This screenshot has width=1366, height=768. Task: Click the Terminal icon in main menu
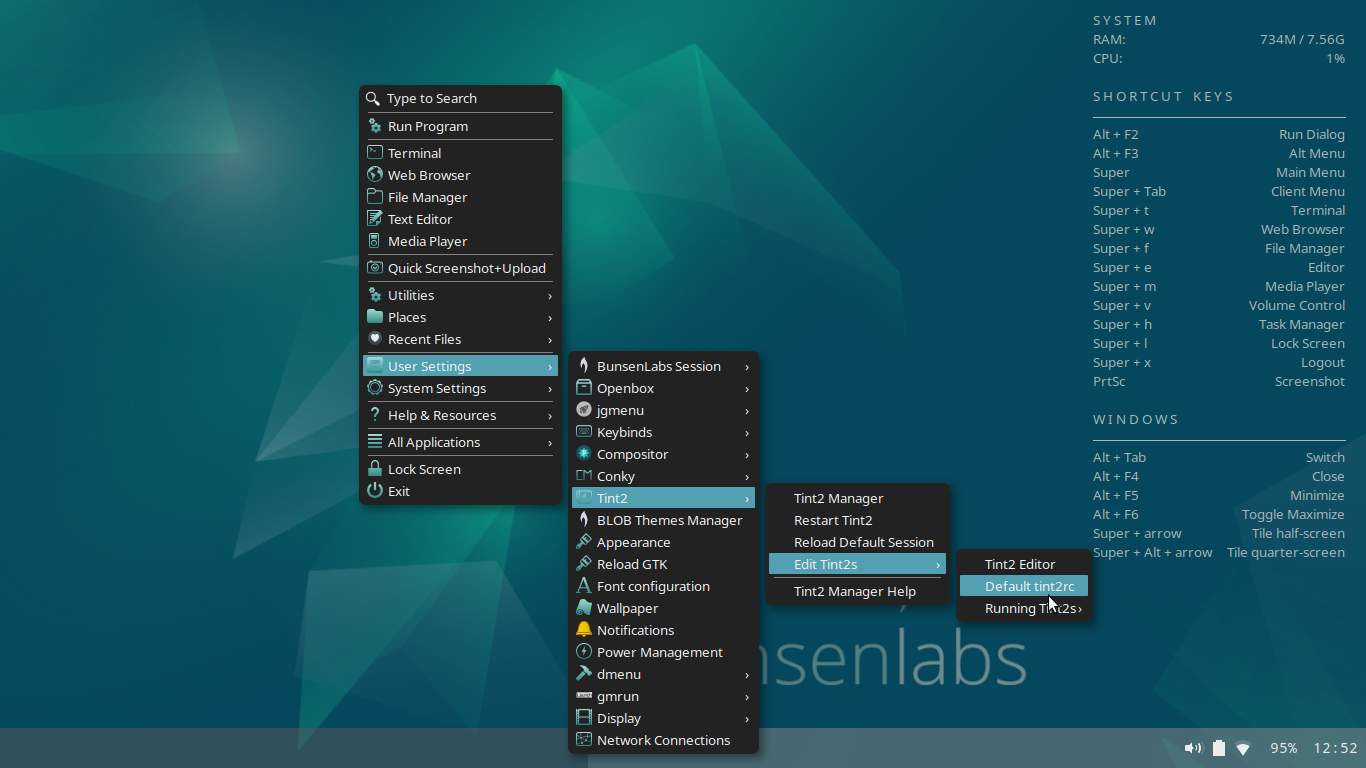[x=375, y=153]
